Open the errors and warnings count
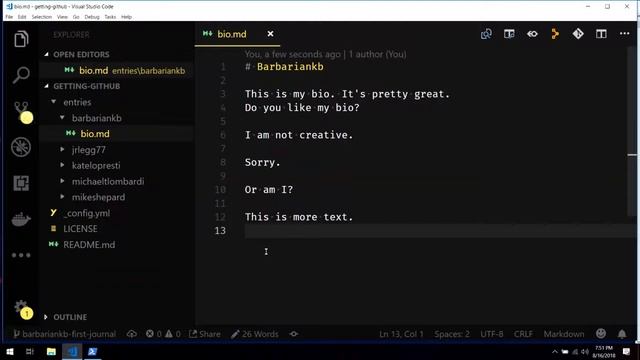 [163, 334]
